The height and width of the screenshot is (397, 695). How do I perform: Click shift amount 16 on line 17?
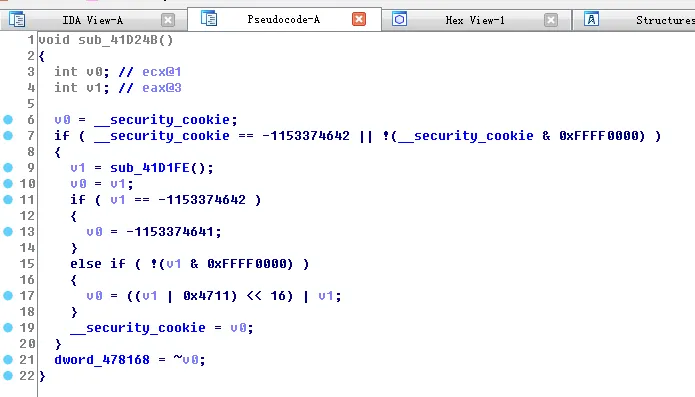(x=278, y=296)
